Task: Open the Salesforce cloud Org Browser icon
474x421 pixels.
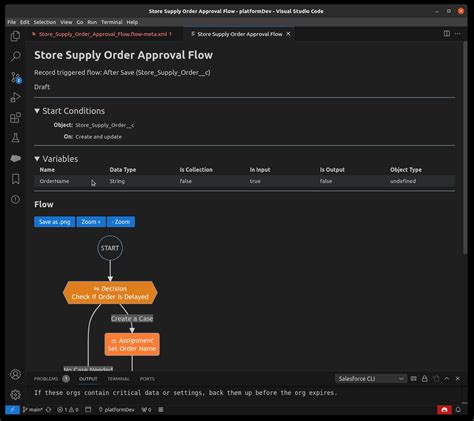Action: pyautogui.click(x=15, y=158)
